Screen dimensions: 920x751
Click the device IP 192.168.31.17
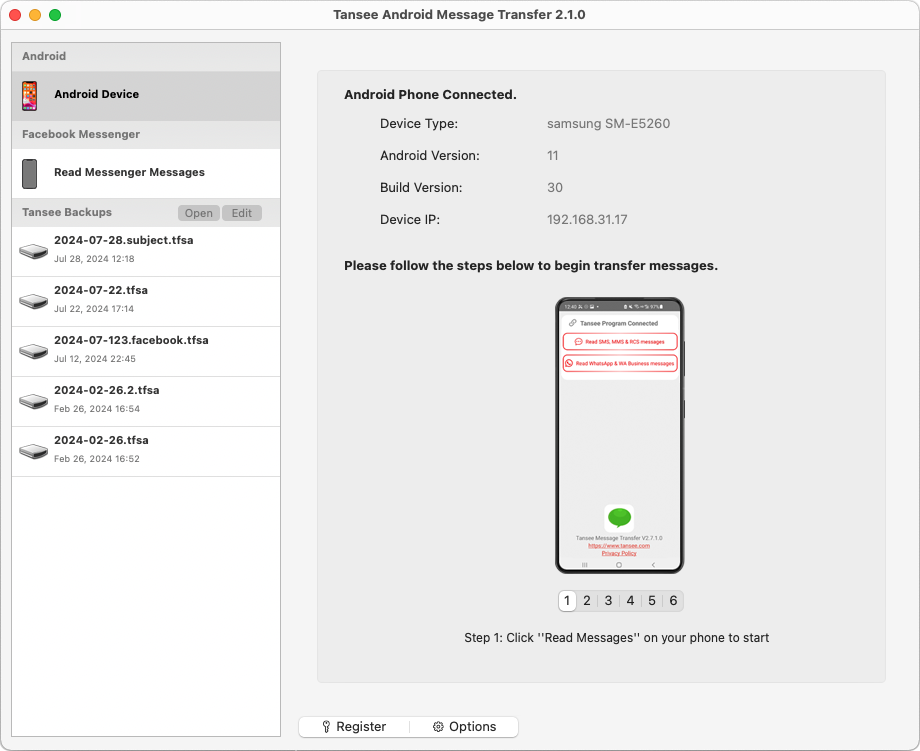[x=587, y=219]
